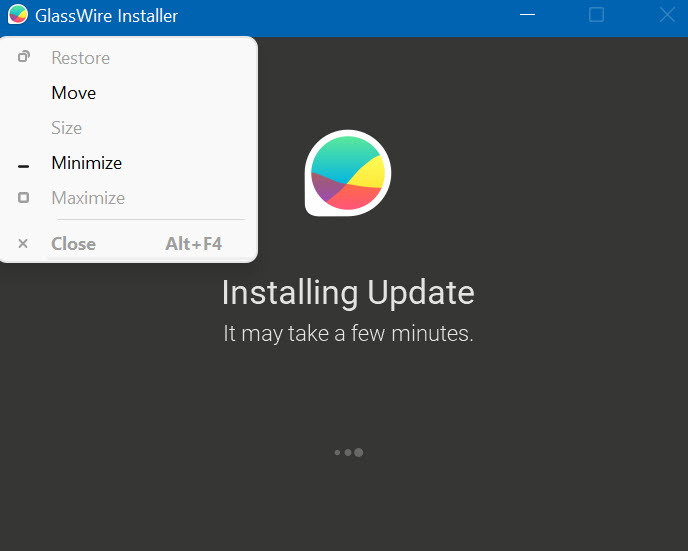Click the large GlassWire logo
The height and width of the screenshot is (551, 688).
tap(347, 173)
